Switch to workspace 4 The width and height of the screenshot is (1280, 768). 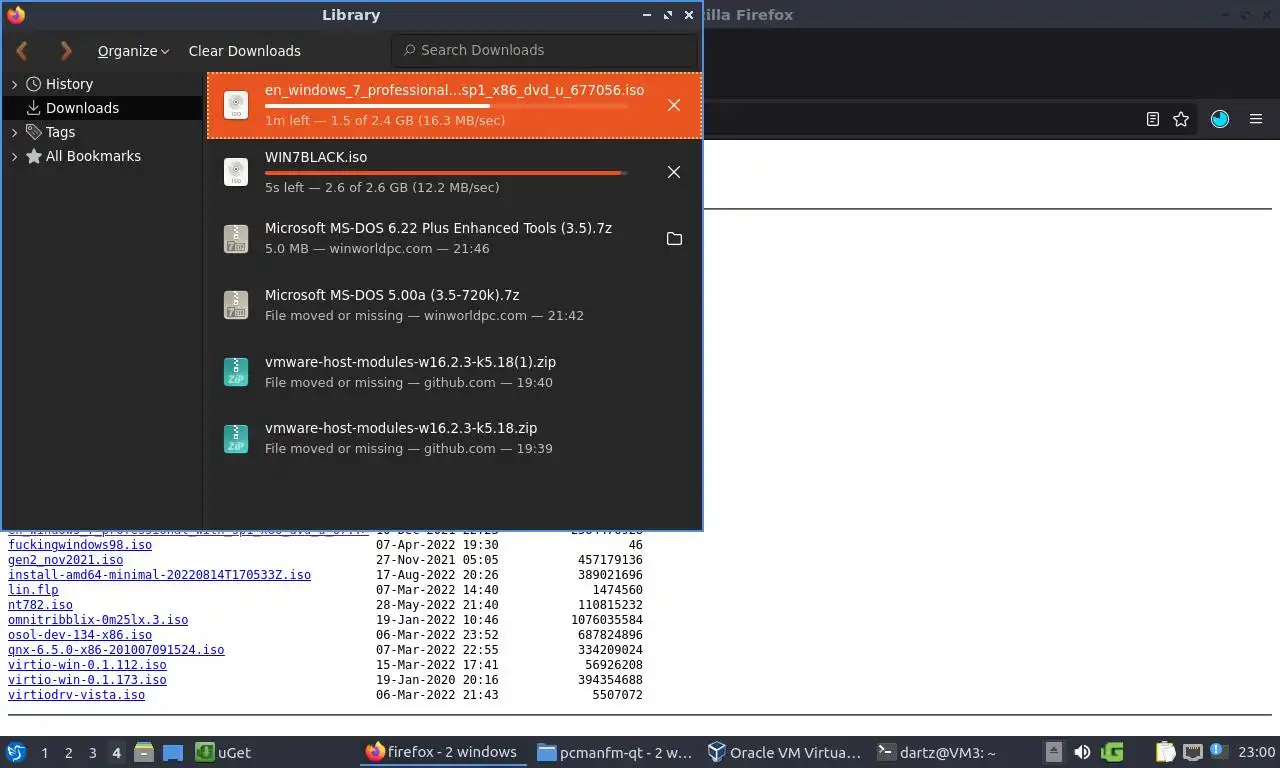tap(116, 753)
